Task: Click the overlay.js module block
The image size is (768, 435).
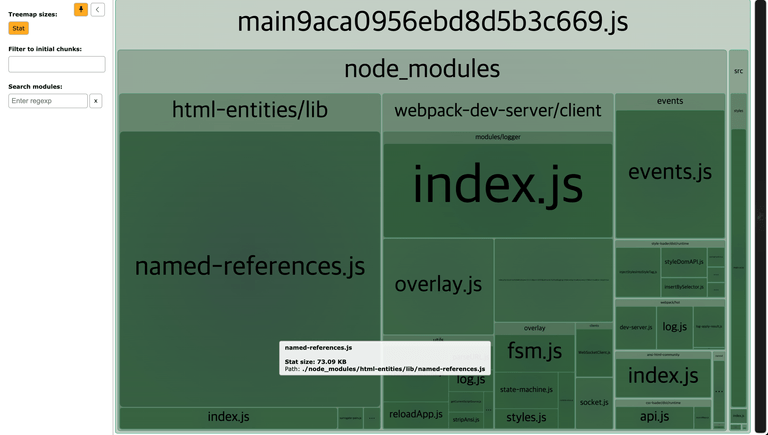Action: [438, 286]
